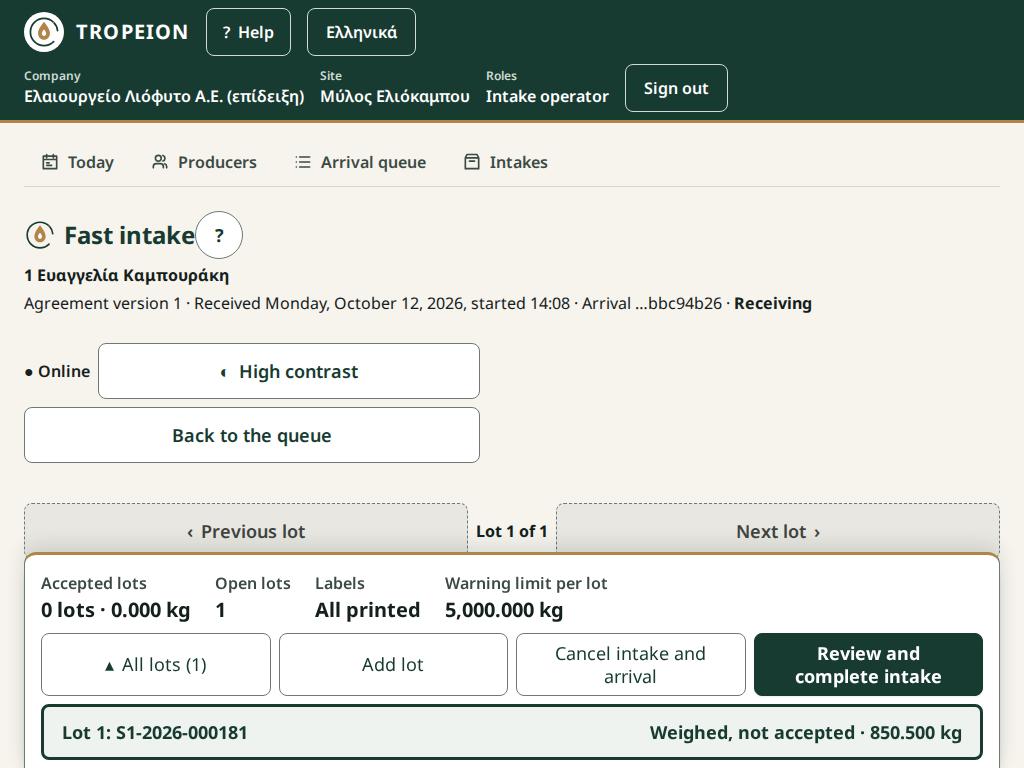Cancel intake and arrival
The height and width of the screenshot is (768, 1024).
click(630, 664)
